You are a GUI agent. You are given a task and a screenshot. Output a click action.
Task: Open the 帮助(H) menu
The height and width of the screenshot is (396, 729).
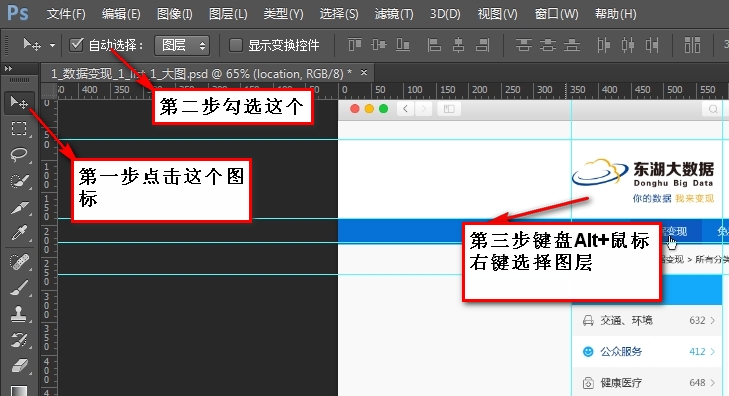[615, 14]
